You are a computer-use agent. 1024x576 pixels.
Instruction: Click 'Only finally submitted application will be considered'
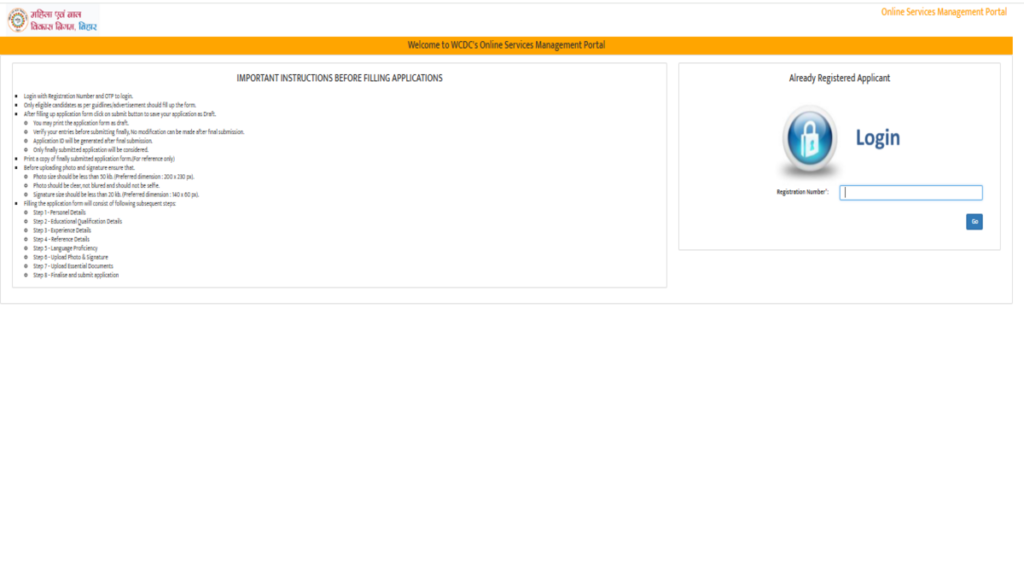91,150
